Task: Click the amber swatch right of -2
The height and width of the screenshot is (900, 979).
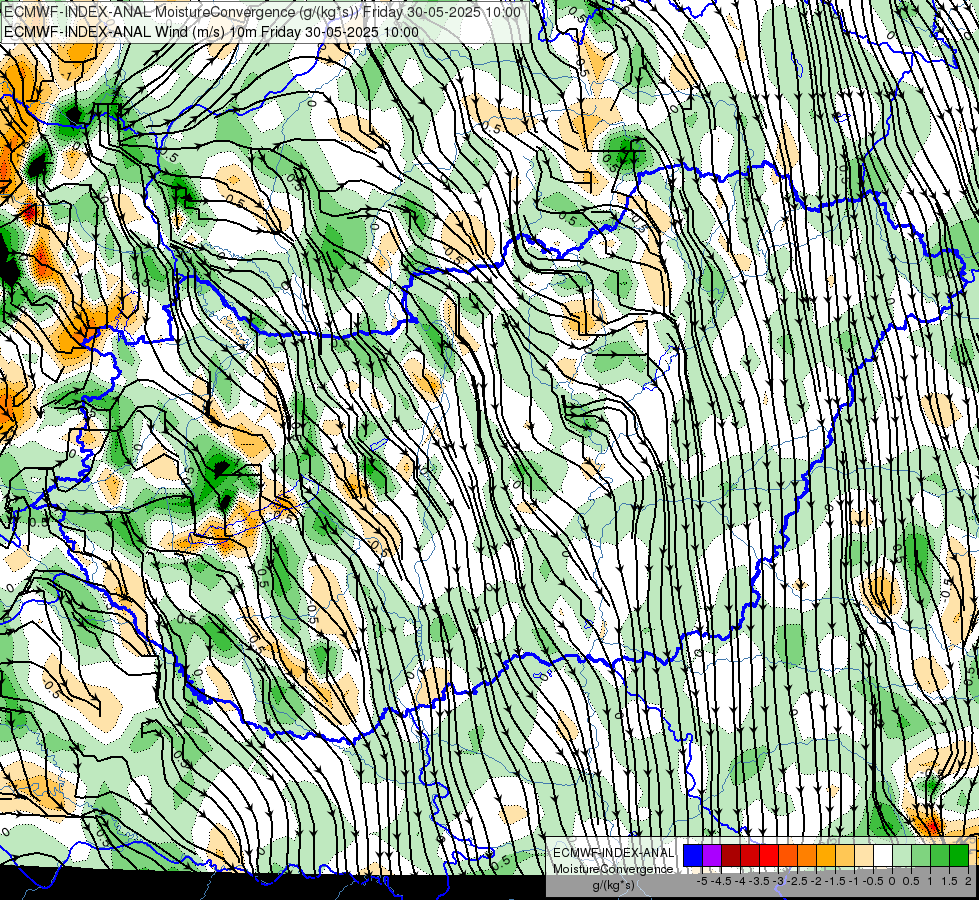Action: pyautogui.click(x=826, y=855)
